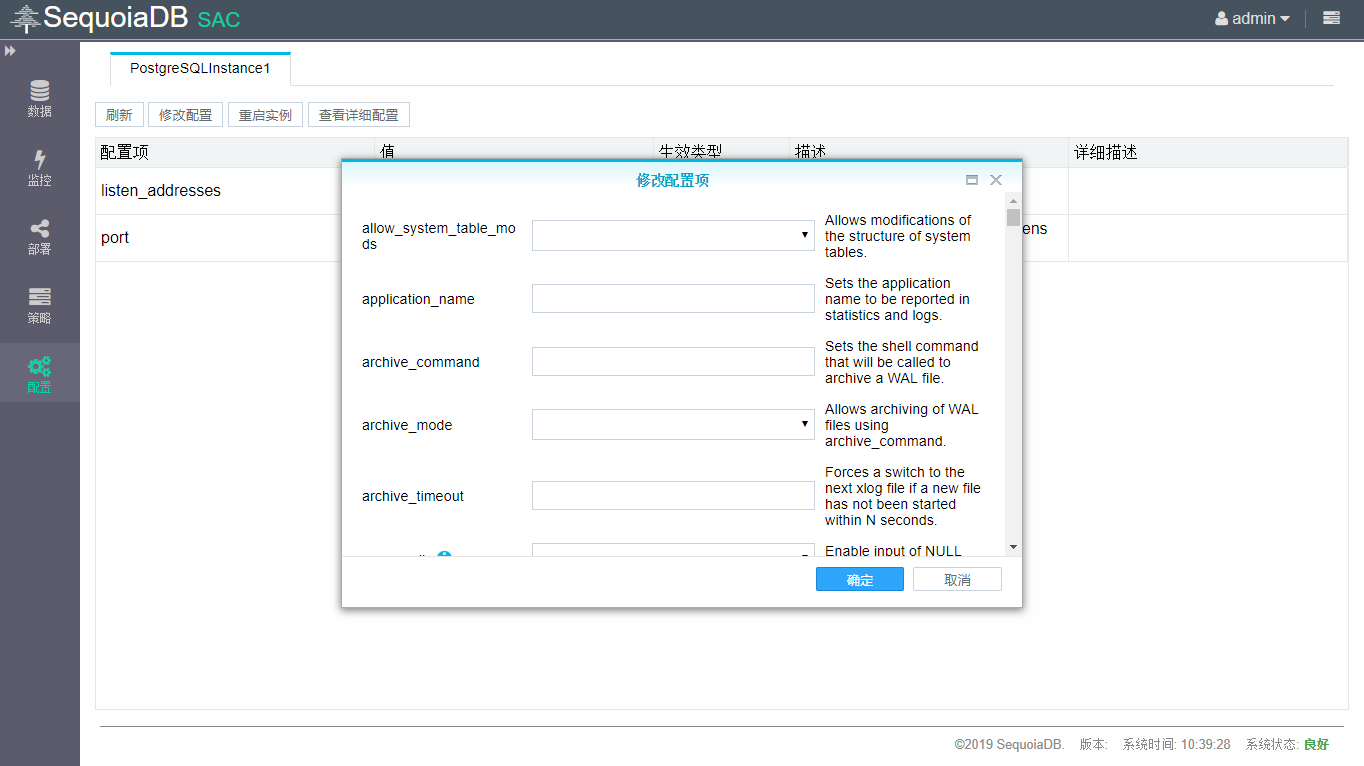Expand the sidebar with the double-arrow icon

10,50
